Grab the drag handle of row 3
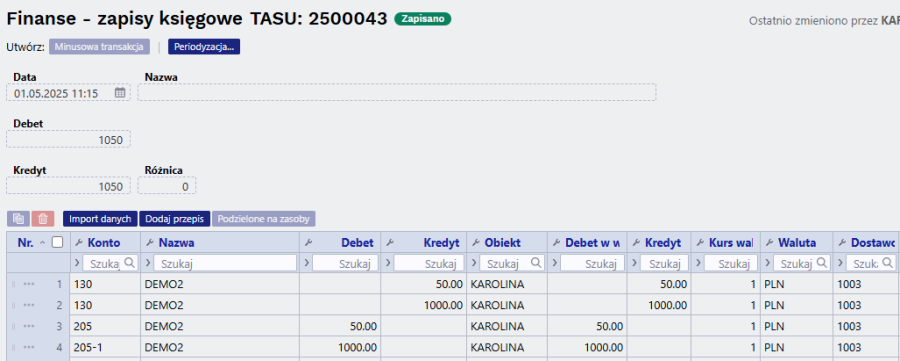This screenshot has width=900, height=361. [x=13, y=327]
